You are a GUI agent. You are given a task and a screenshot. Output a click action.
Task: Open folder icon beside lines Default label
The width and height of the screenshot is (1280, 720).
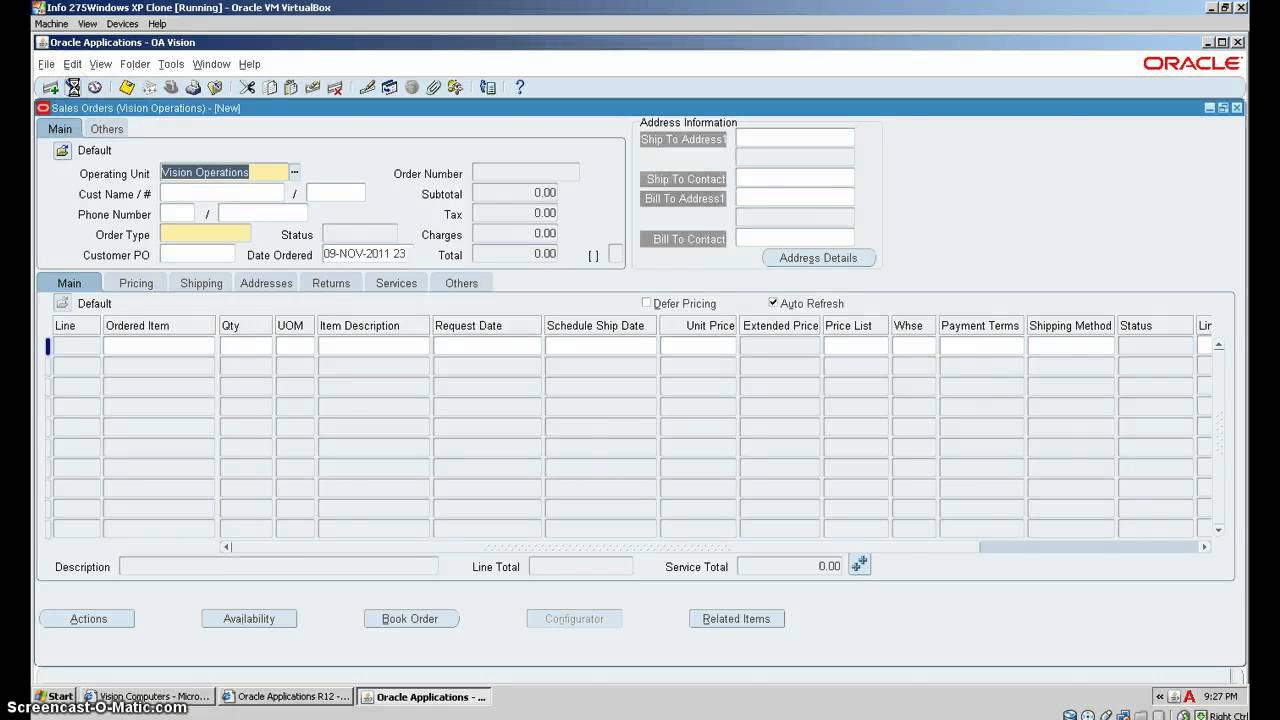coord(62,303)
